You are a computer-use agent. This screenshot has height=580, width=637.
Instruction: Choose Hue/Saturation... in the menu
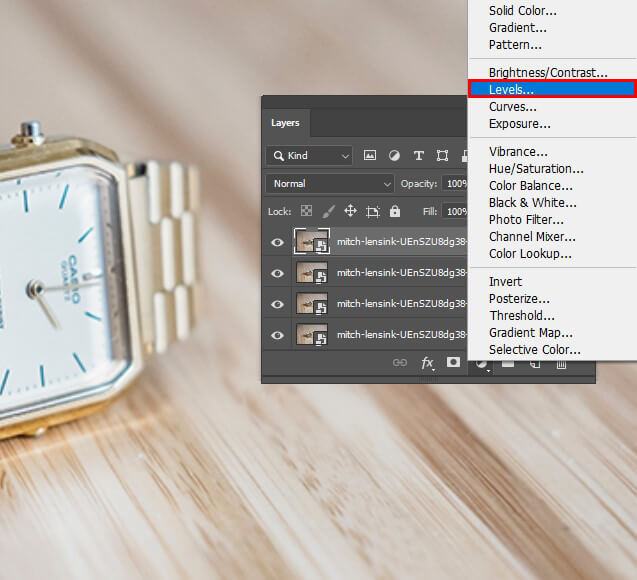(536, 169)
